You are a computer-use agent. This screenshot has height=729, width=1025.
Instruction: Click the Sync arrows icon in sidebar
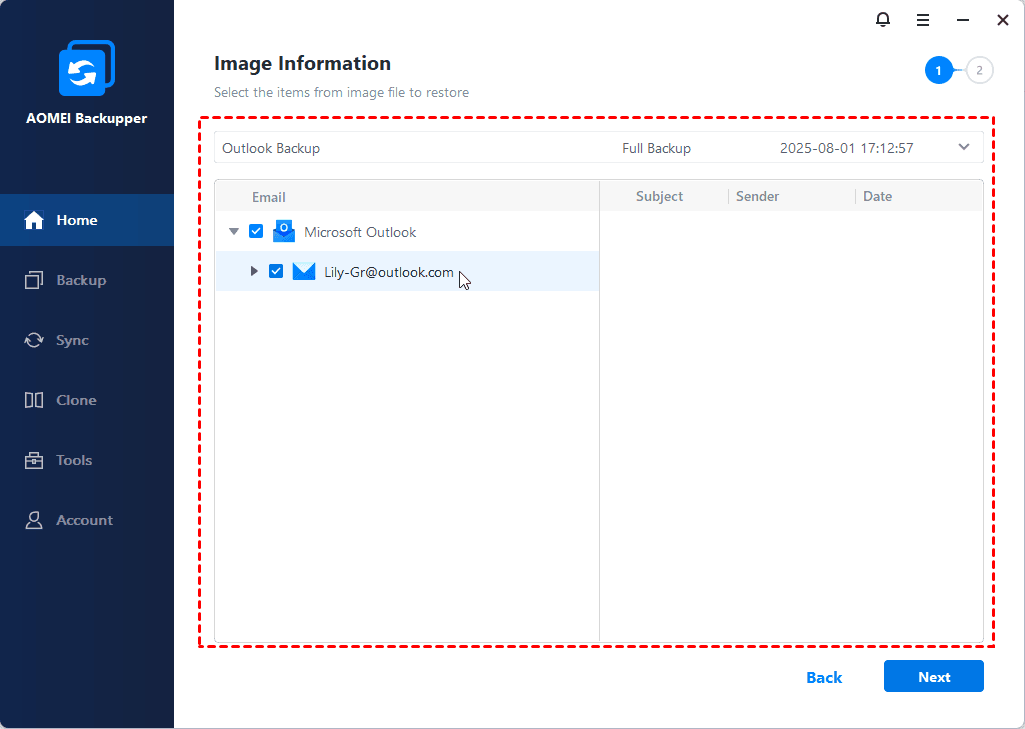point(34,340)
